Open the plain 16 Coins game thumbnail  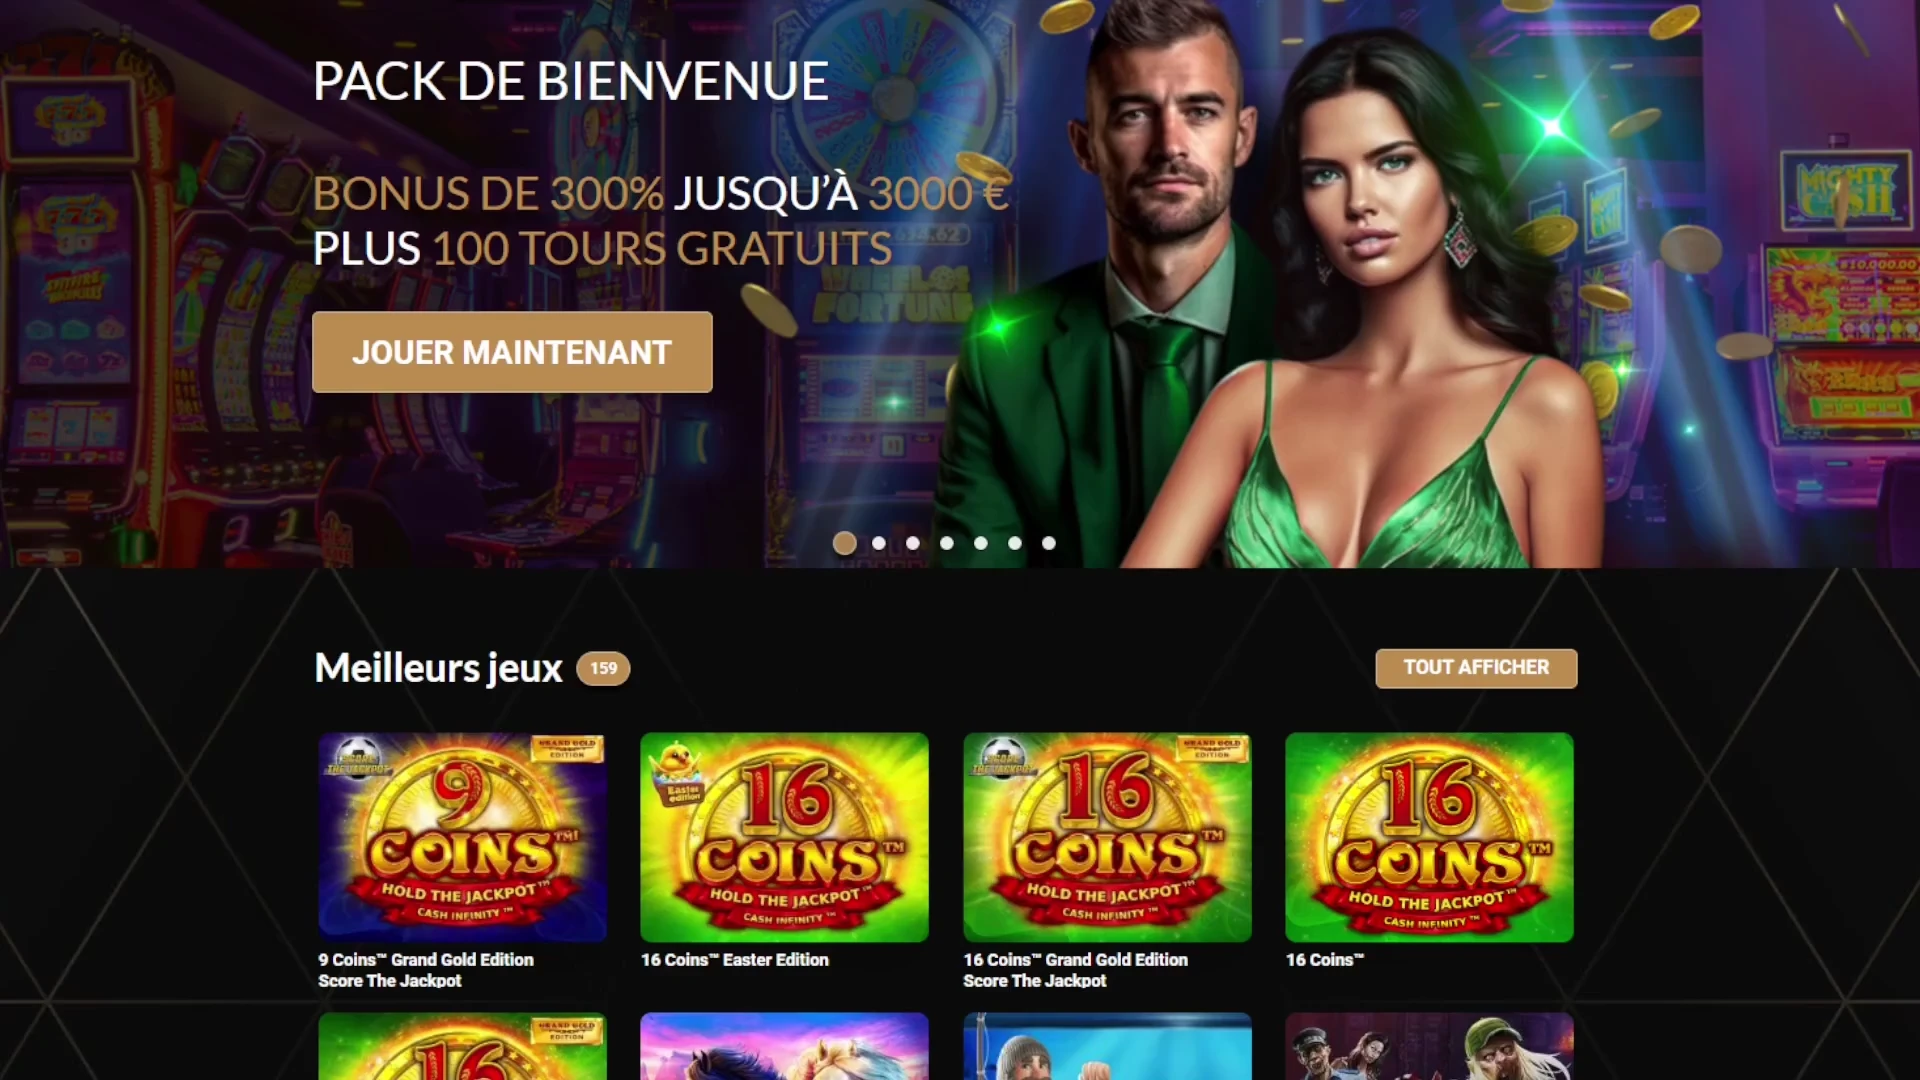[x=1429, y=837]
